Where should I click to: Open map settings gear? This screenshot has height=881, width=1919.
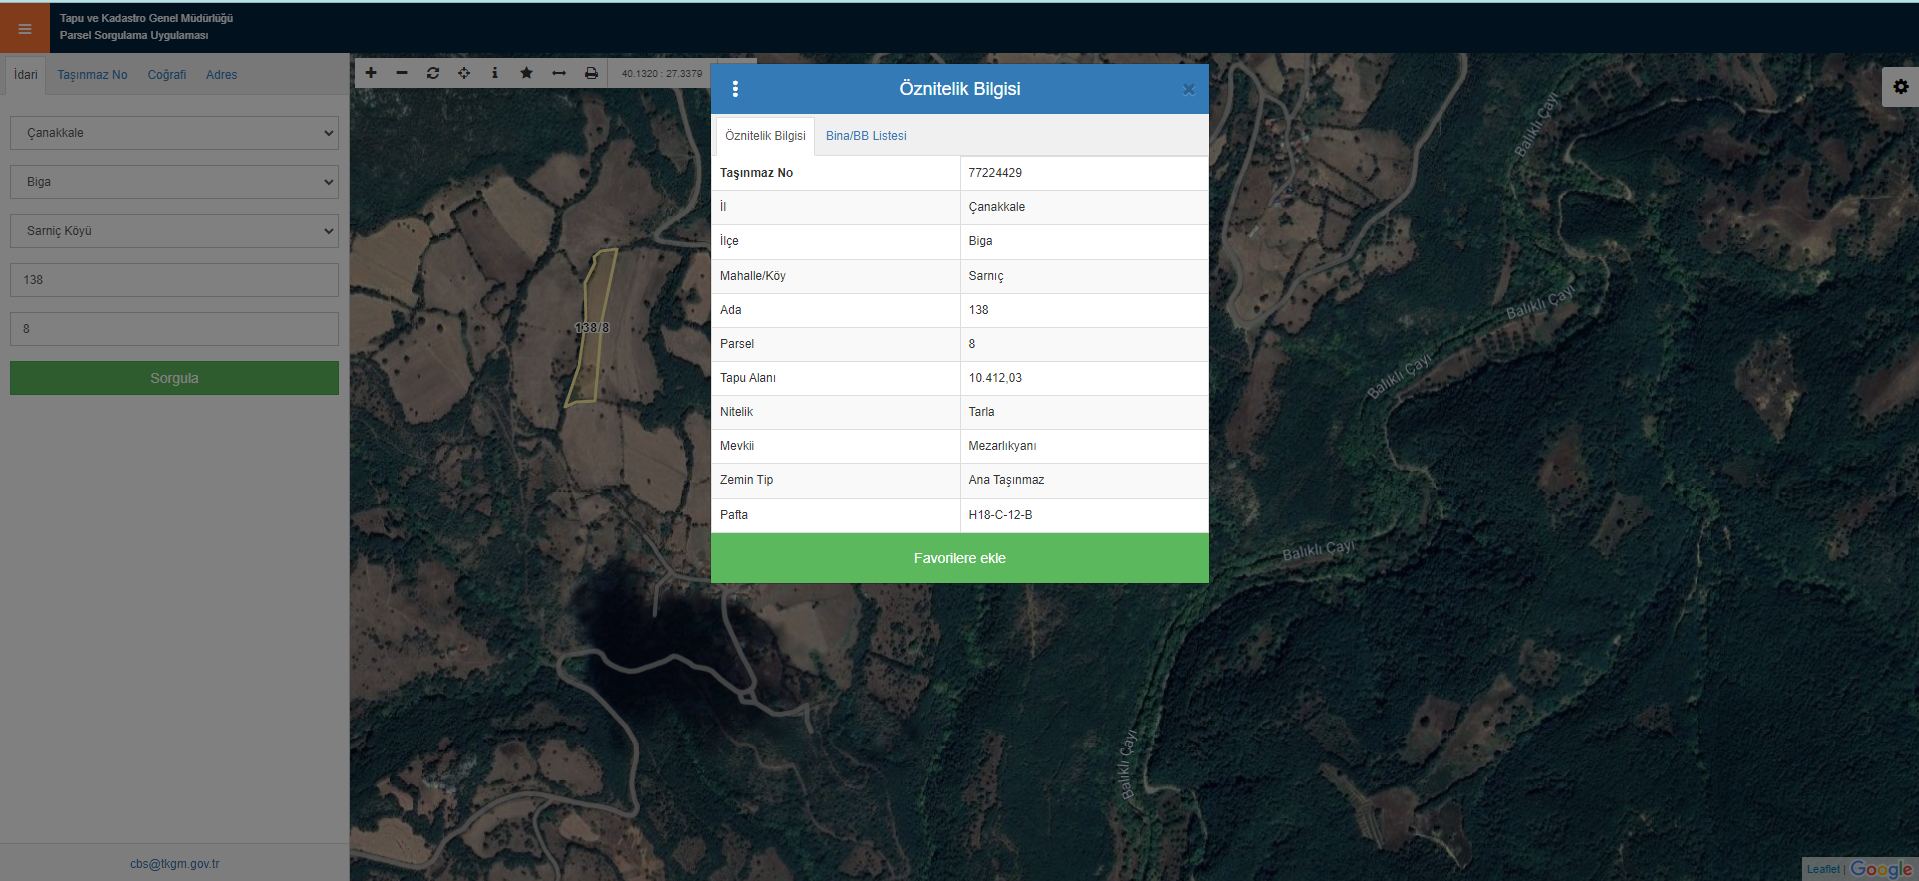1900,87
